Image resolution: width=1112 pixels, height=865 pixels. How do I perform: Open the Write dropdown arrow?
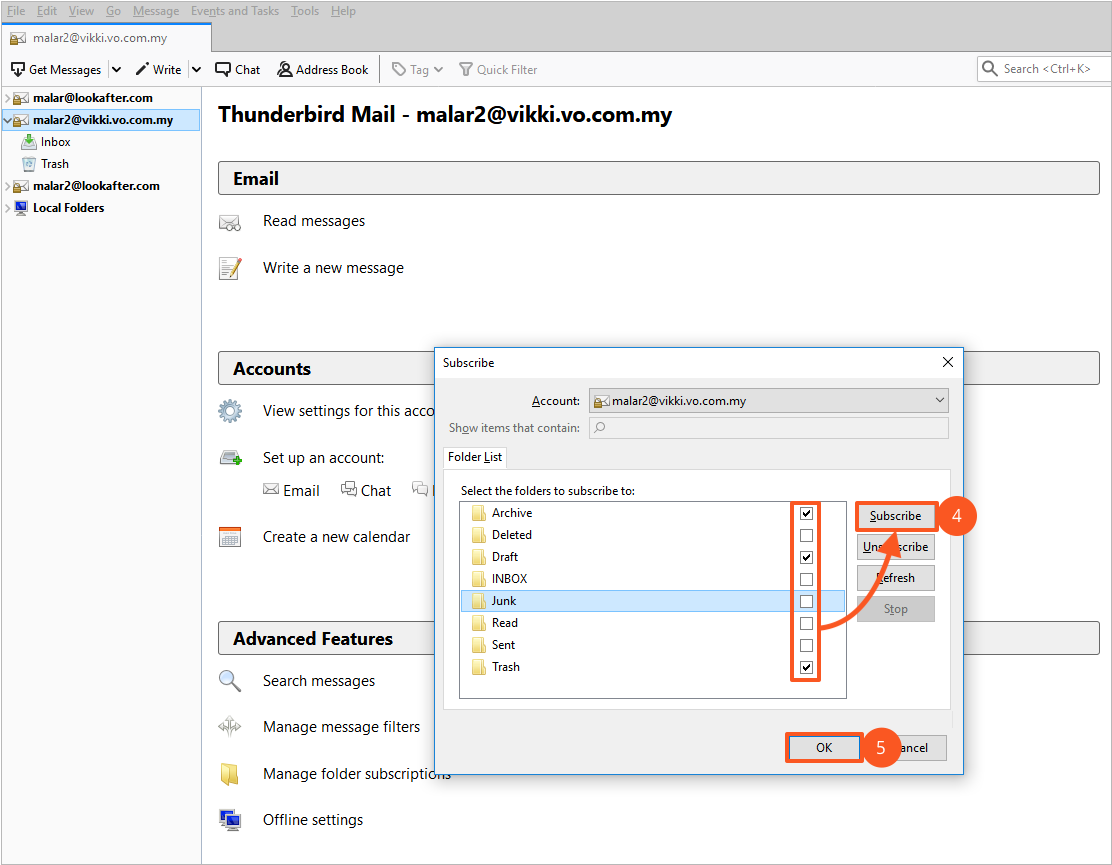(196, 69)
